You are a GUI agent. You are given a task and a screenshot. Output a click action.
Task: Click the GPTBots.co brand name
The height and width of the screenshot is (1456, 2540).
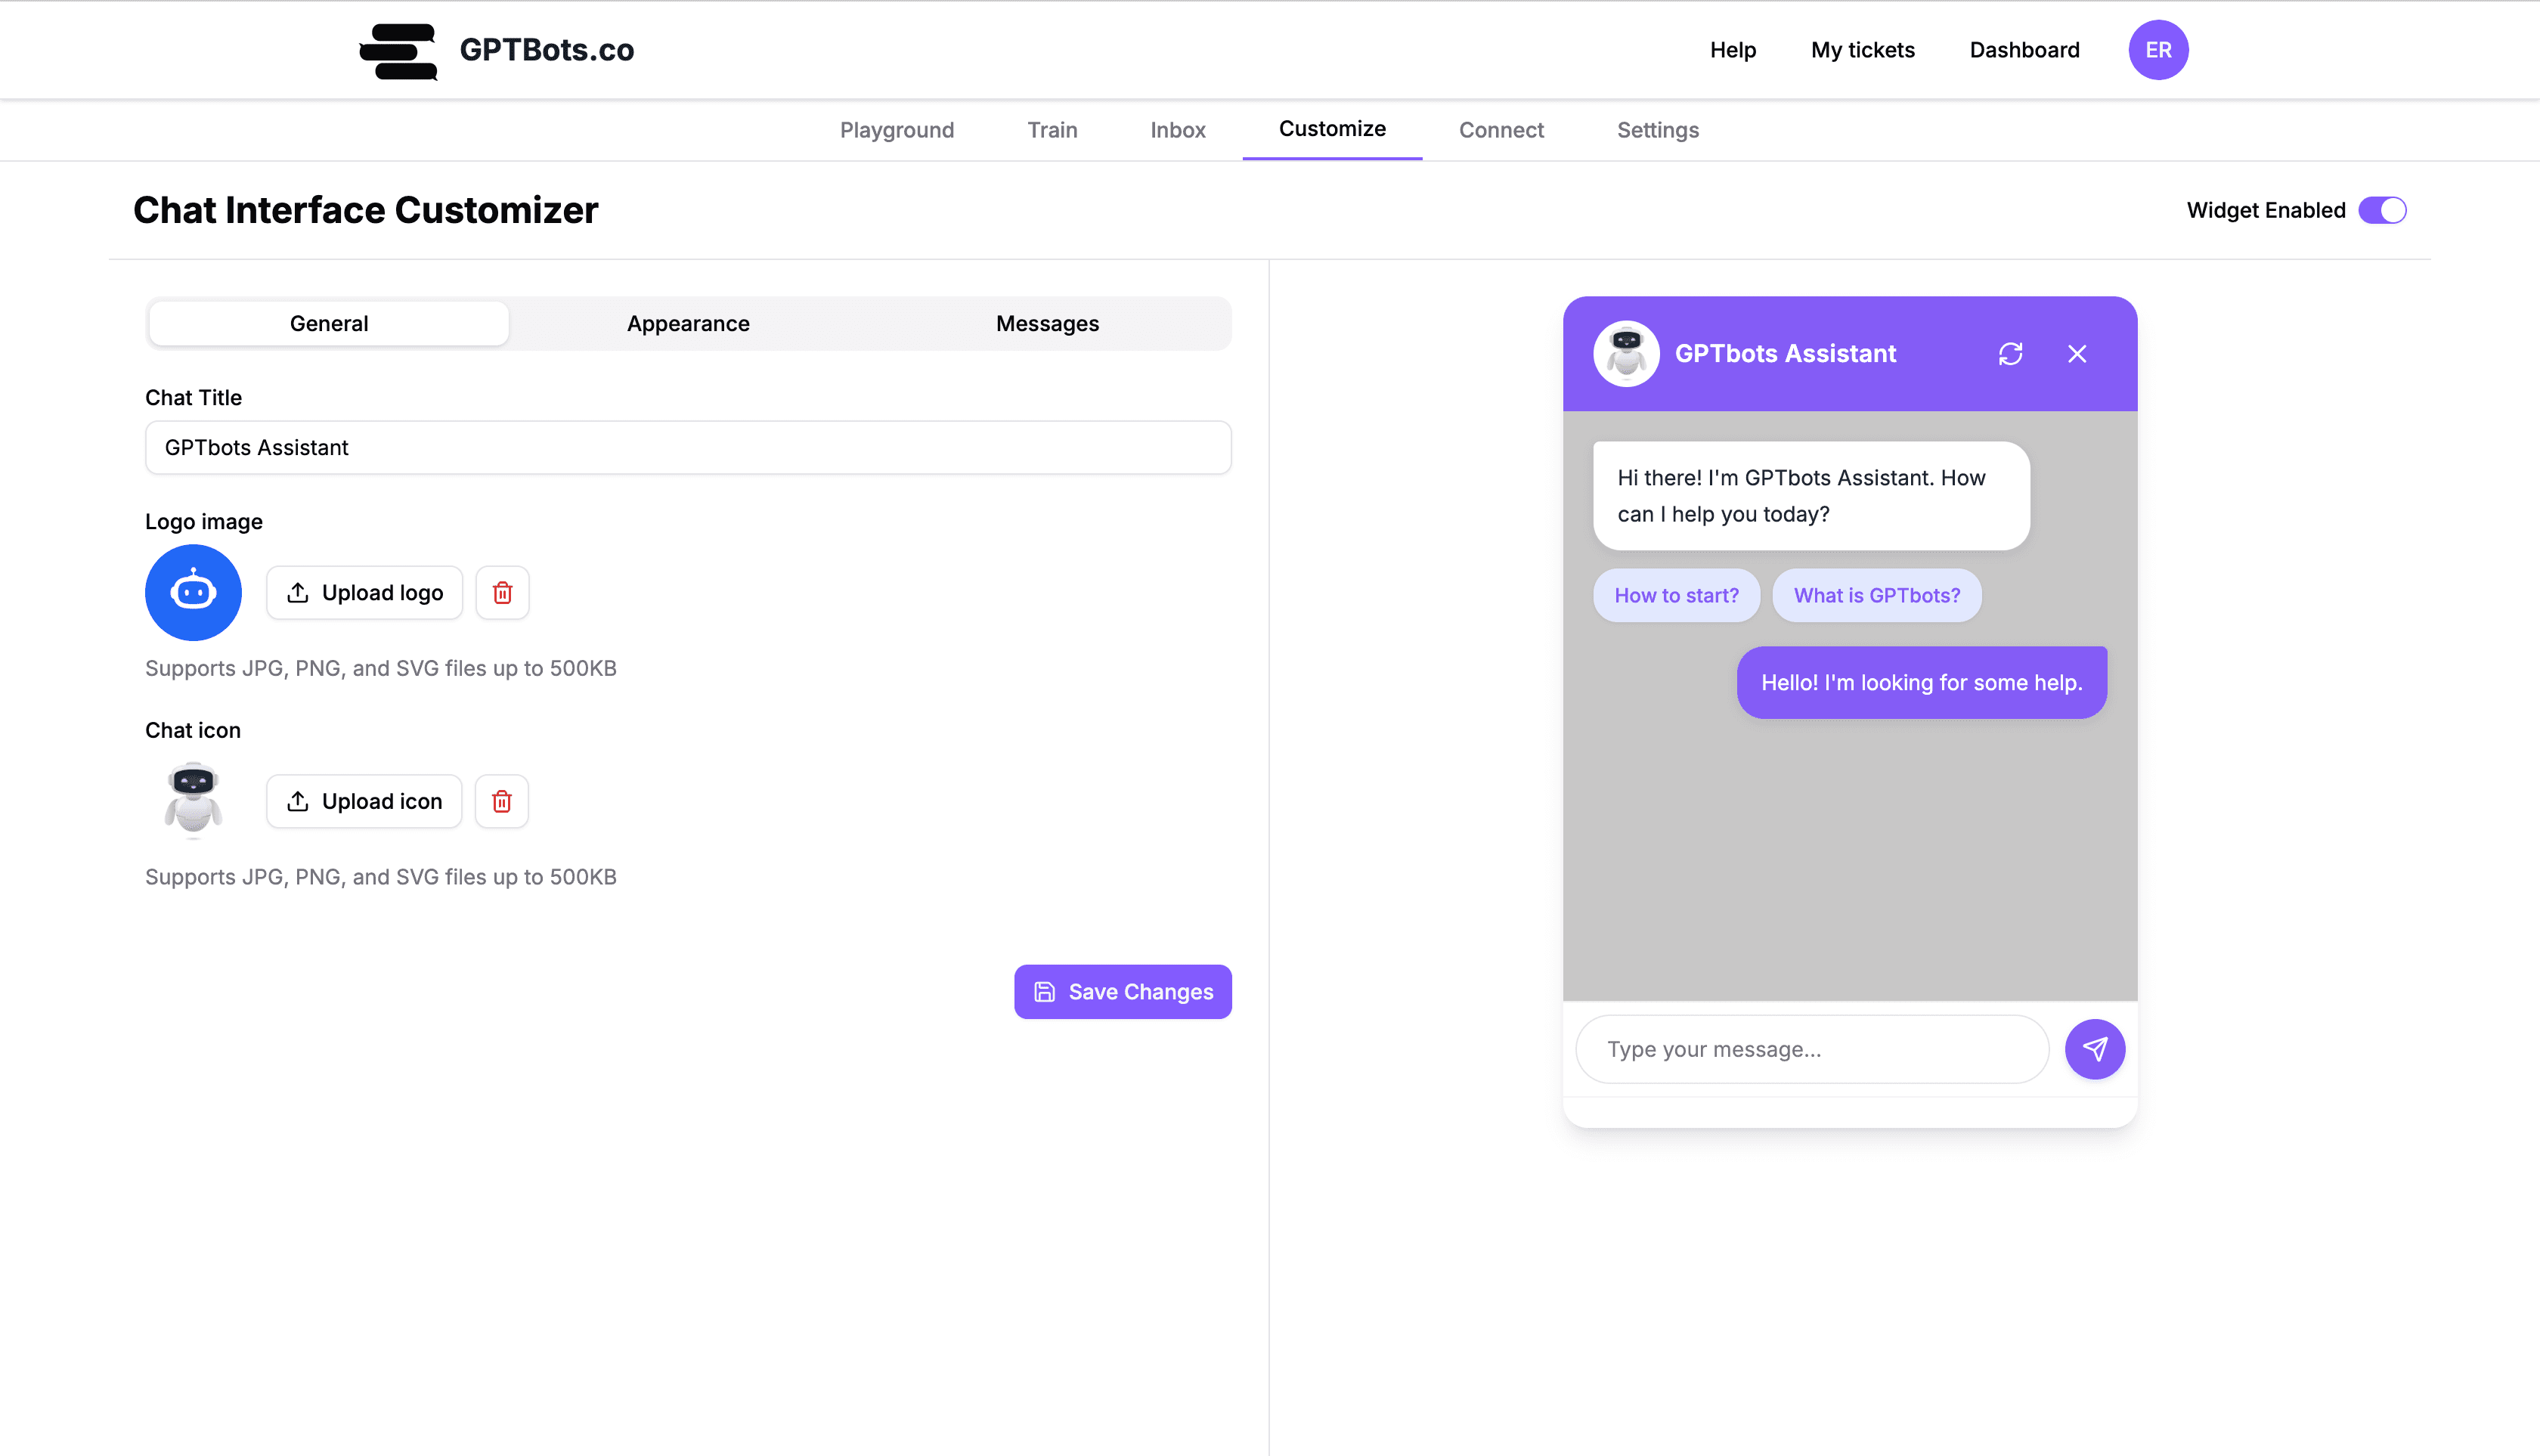tap(546, 50)
